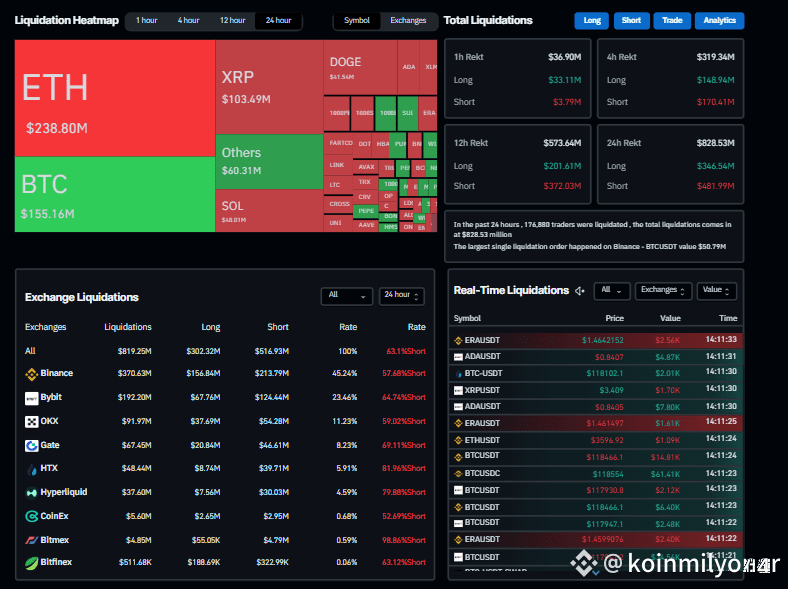Viewport: 788px width, 589px height.
Task: Click the AVAX heatmap tile
Action: coord(366,167)
